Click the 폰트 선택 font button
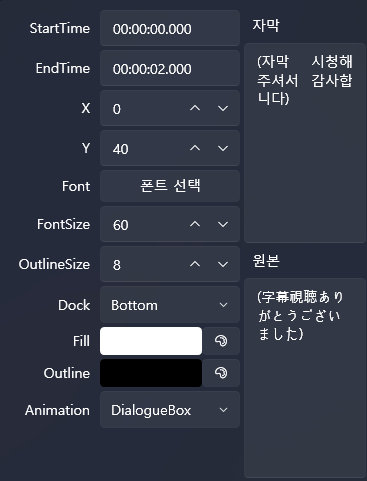This screenshot has width=367, height=481. (170, 186)
